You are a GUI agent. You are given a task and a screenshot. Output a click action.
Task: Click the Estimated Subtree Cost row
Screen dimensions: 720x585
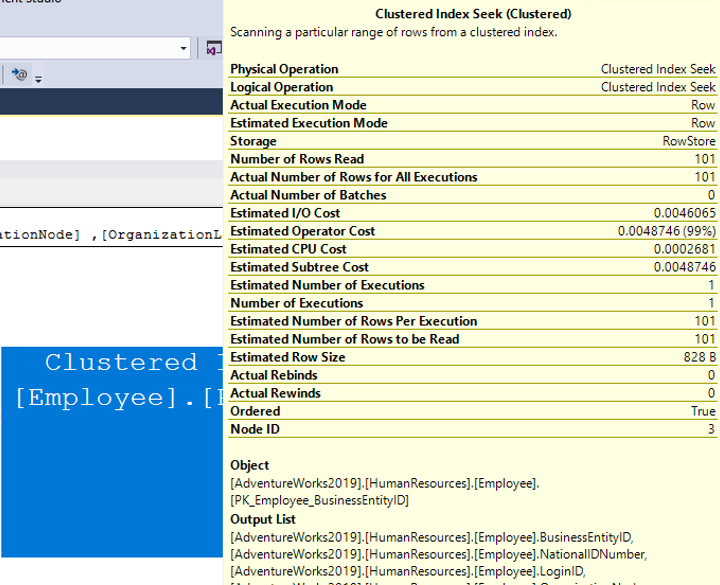tap(472, 267)
